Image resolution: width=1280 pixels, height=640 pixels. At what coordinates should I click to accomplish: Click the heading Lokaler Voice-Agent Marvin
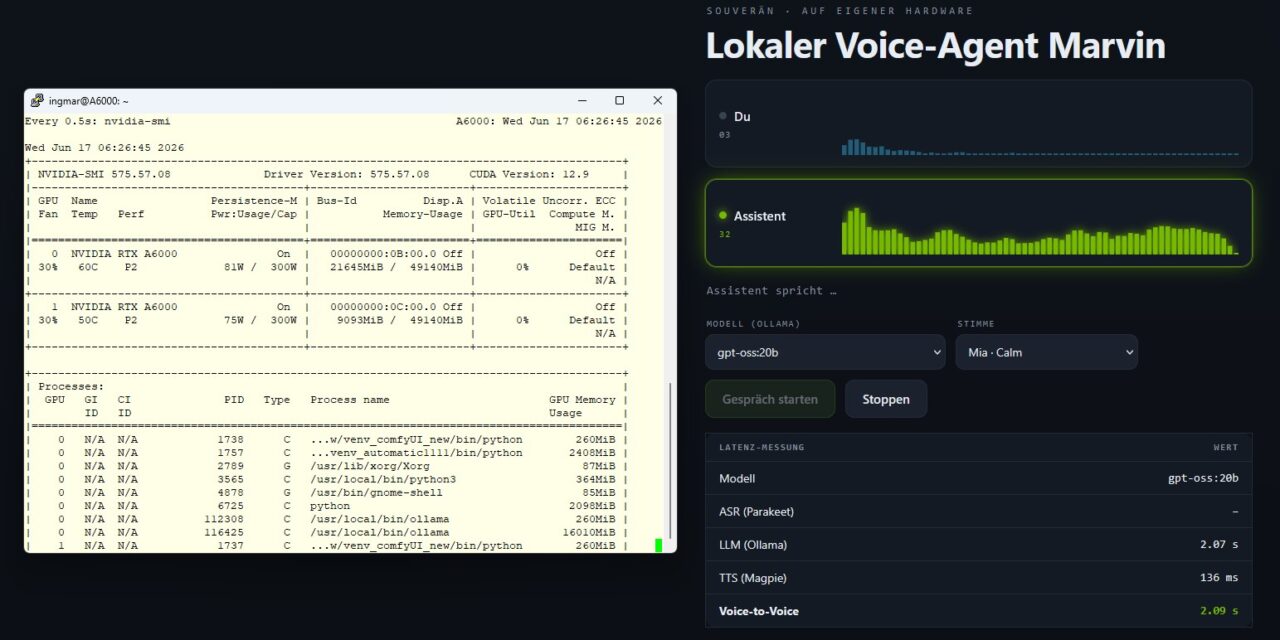(x=935, y=46)
